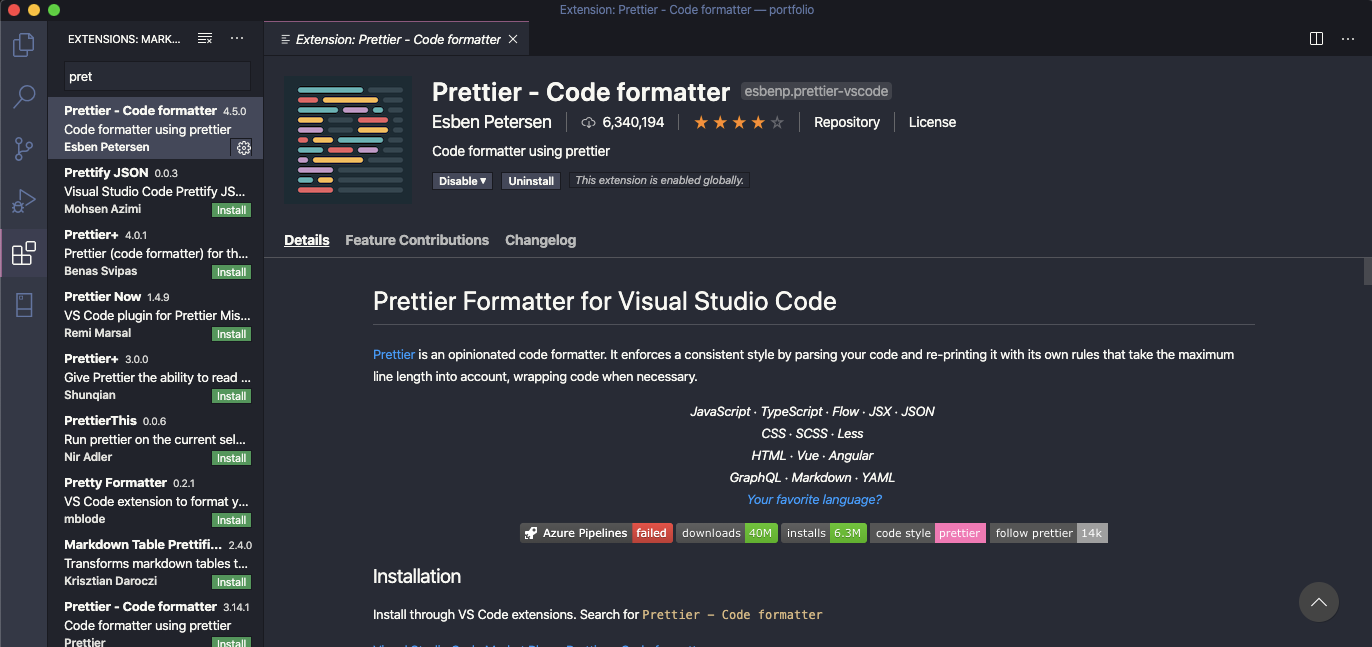The image size is (1372, 647).
Task: Open the Search view
Action: click(x=22, y=96)
